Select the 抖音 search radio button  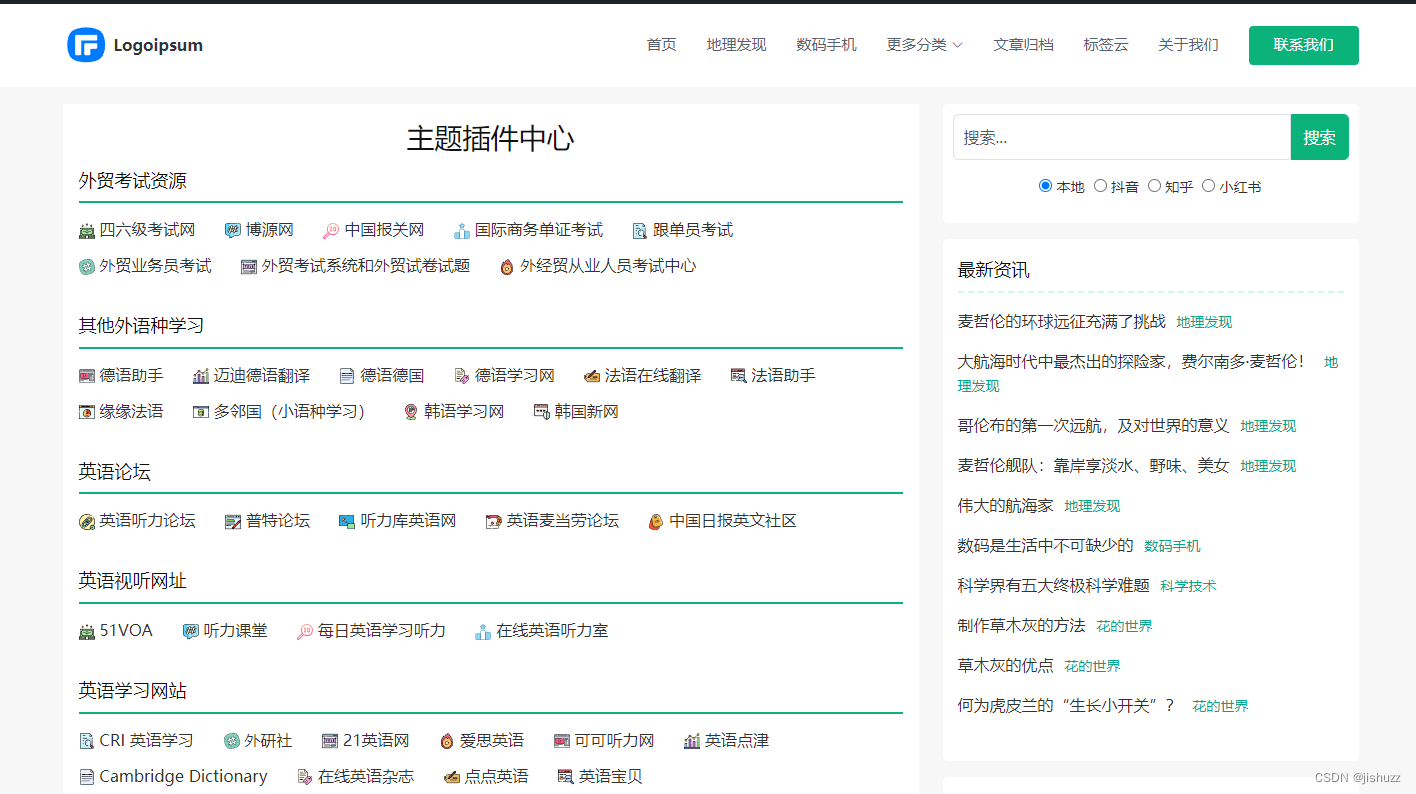pyautogui.click(x=1100, y=186)
